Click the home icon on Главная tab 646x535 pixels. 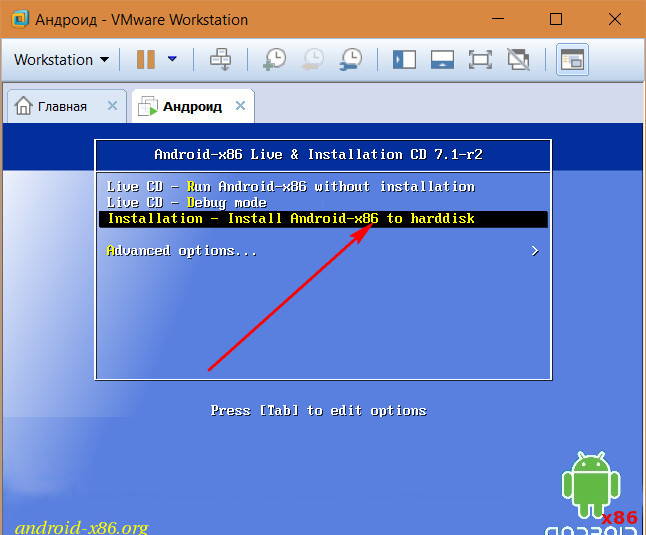23,106
